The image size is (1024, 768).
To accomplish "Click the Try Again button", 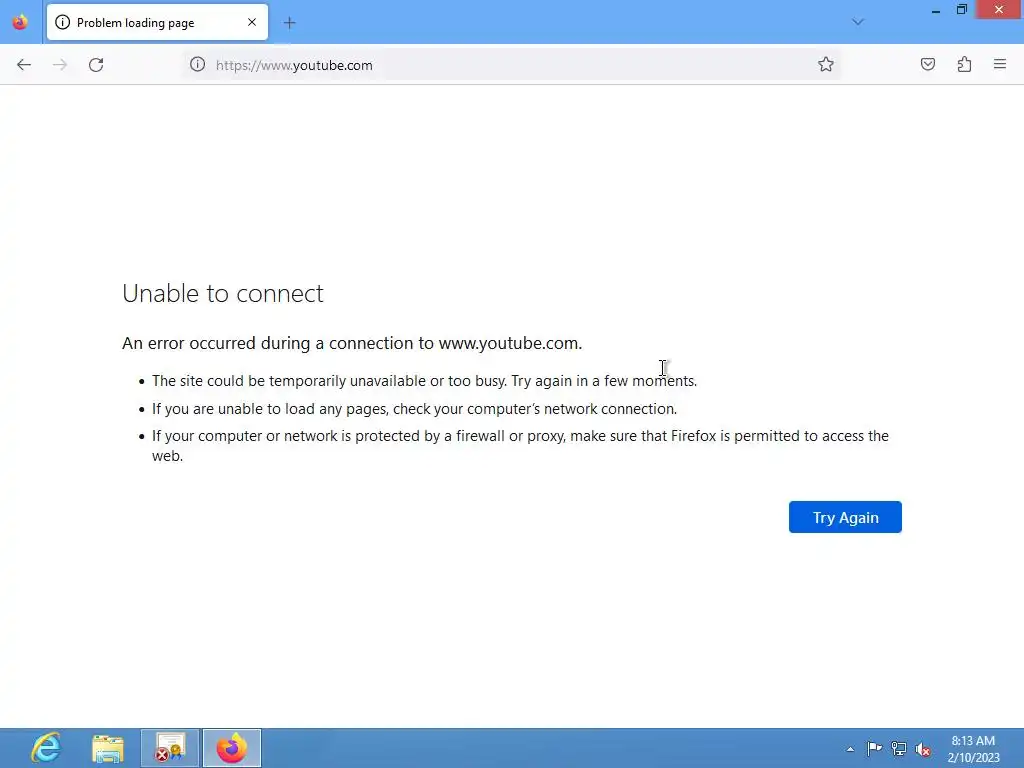I will pyautogui.click(x=845, y=517).
